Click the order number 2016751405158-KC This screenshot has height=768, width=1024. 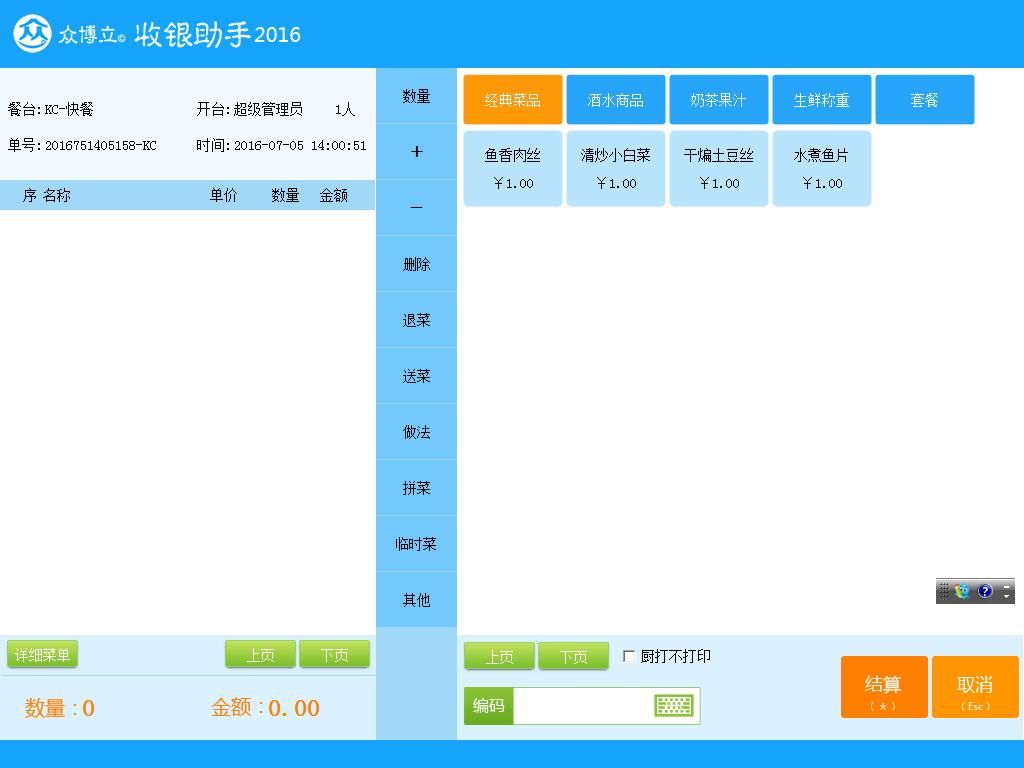[x=101, y=146]
